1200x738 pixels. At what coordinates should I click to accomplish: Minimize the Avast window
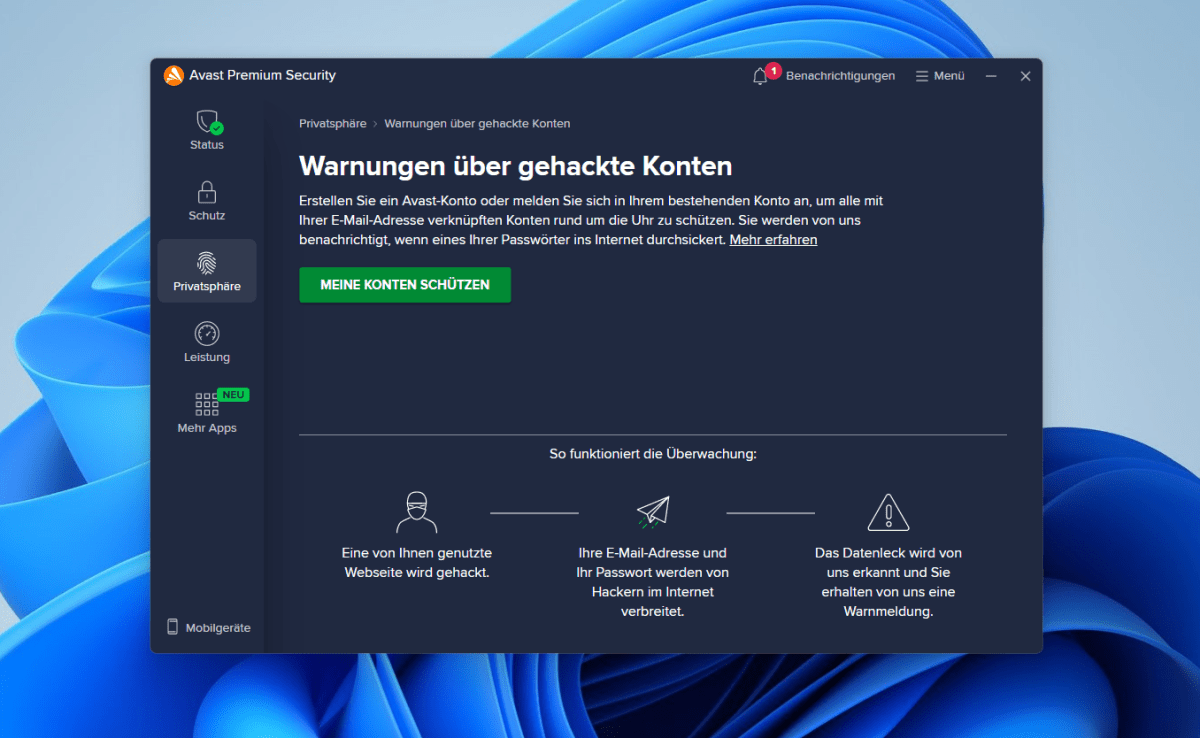pos(991,76)
